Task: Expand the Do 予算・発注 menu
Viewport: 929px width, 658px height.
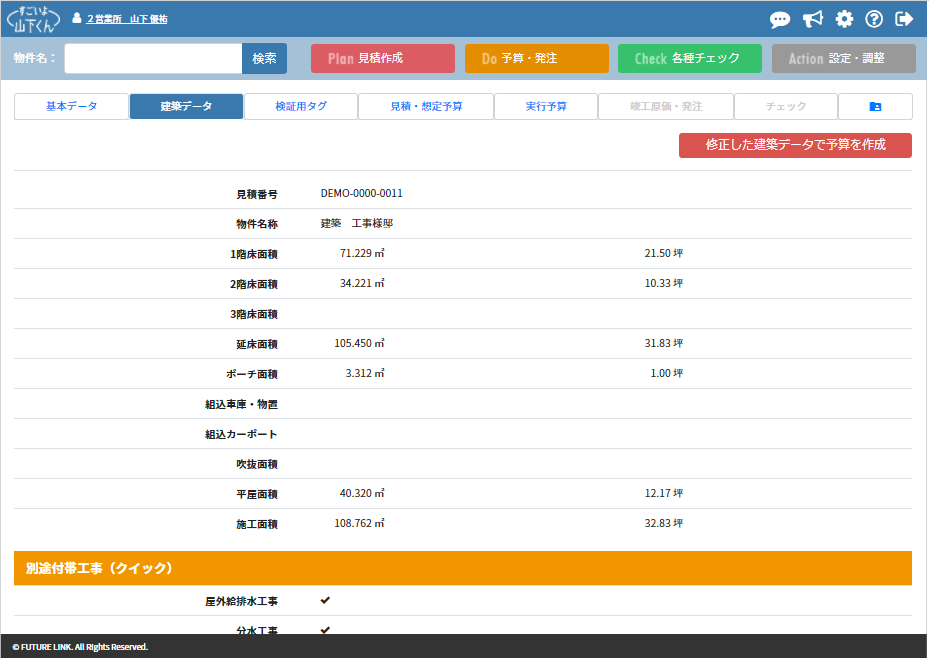Action: pyautogui.click(x=536, y=59)
